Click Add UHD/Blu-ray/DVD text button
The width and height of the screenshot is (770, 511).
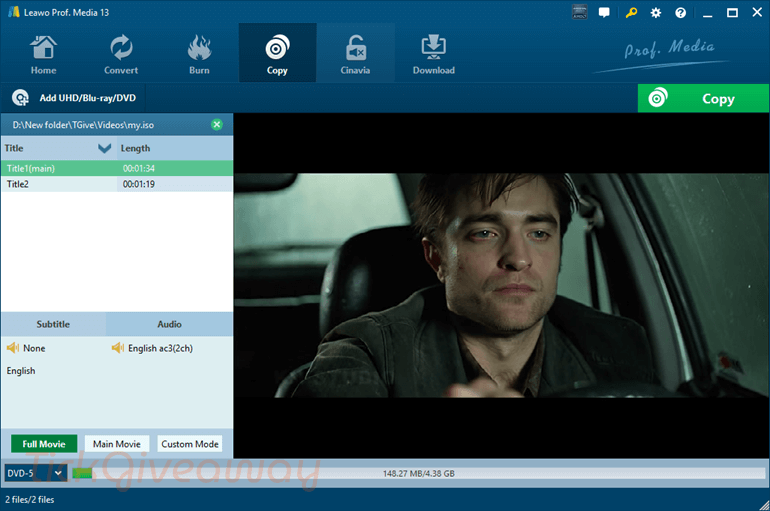click(87, 98)
